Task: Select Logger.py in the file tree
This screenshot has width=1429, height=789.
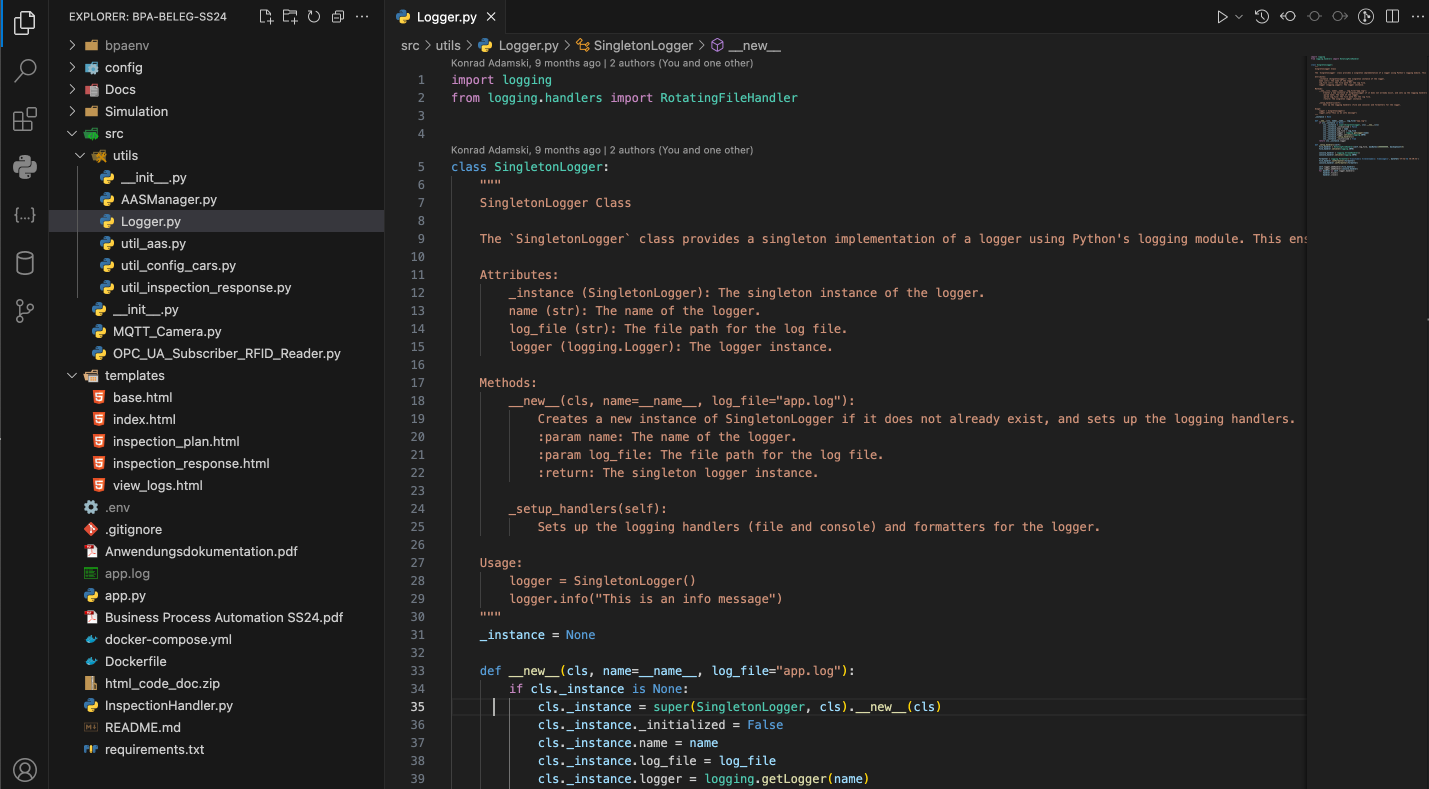Action: coord(216,221)
